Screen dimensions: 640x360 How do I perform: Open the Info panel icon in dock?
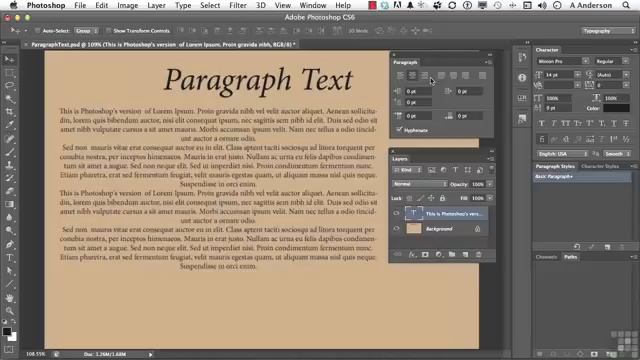click(522, 78)
